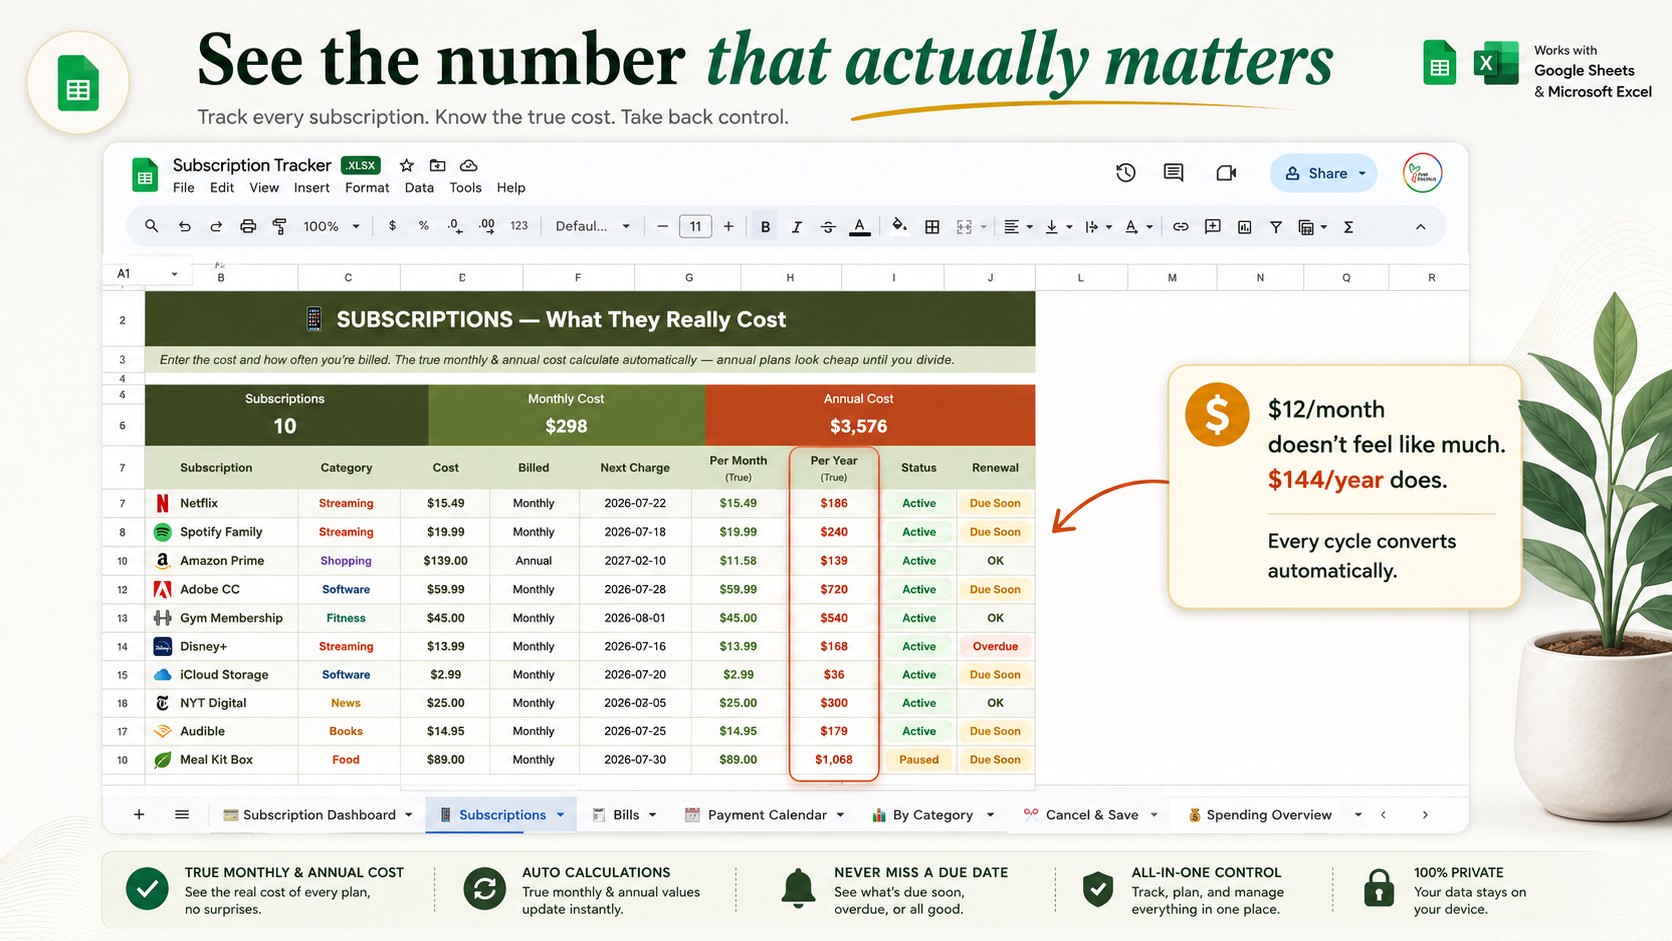Insert a link with the link icon
The image size is (1672, 941).
click(x=1181, y=227)
